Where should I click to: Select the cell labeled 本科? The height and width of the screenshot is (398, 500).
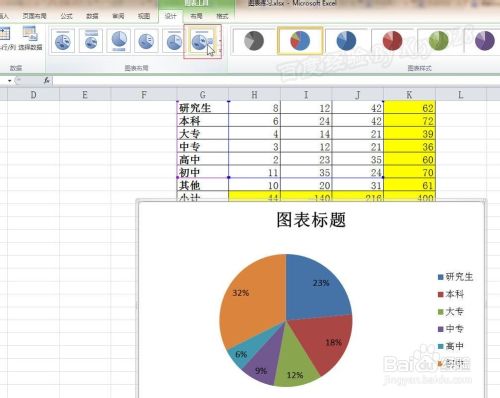203,121
